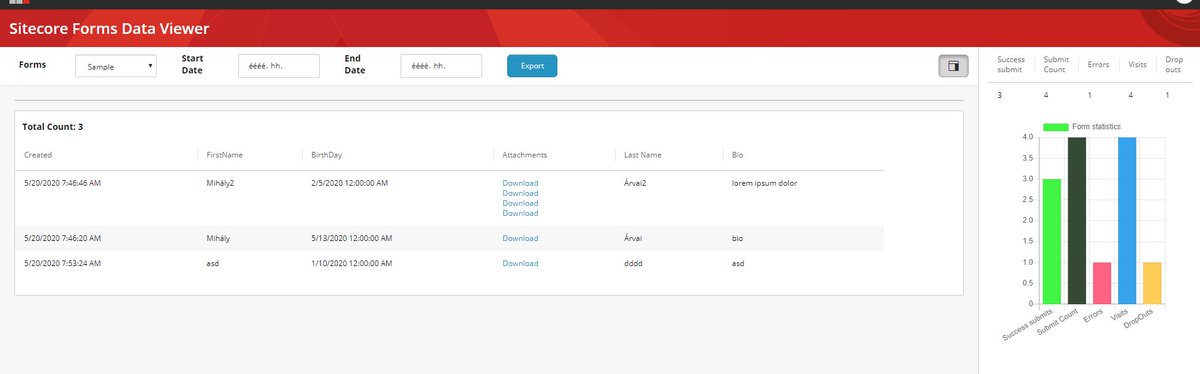This screenshot has height=374, width=1200.
Task: Click birthday cell 5/13/2020 12:00:00 AM
Action: [351, 238]
